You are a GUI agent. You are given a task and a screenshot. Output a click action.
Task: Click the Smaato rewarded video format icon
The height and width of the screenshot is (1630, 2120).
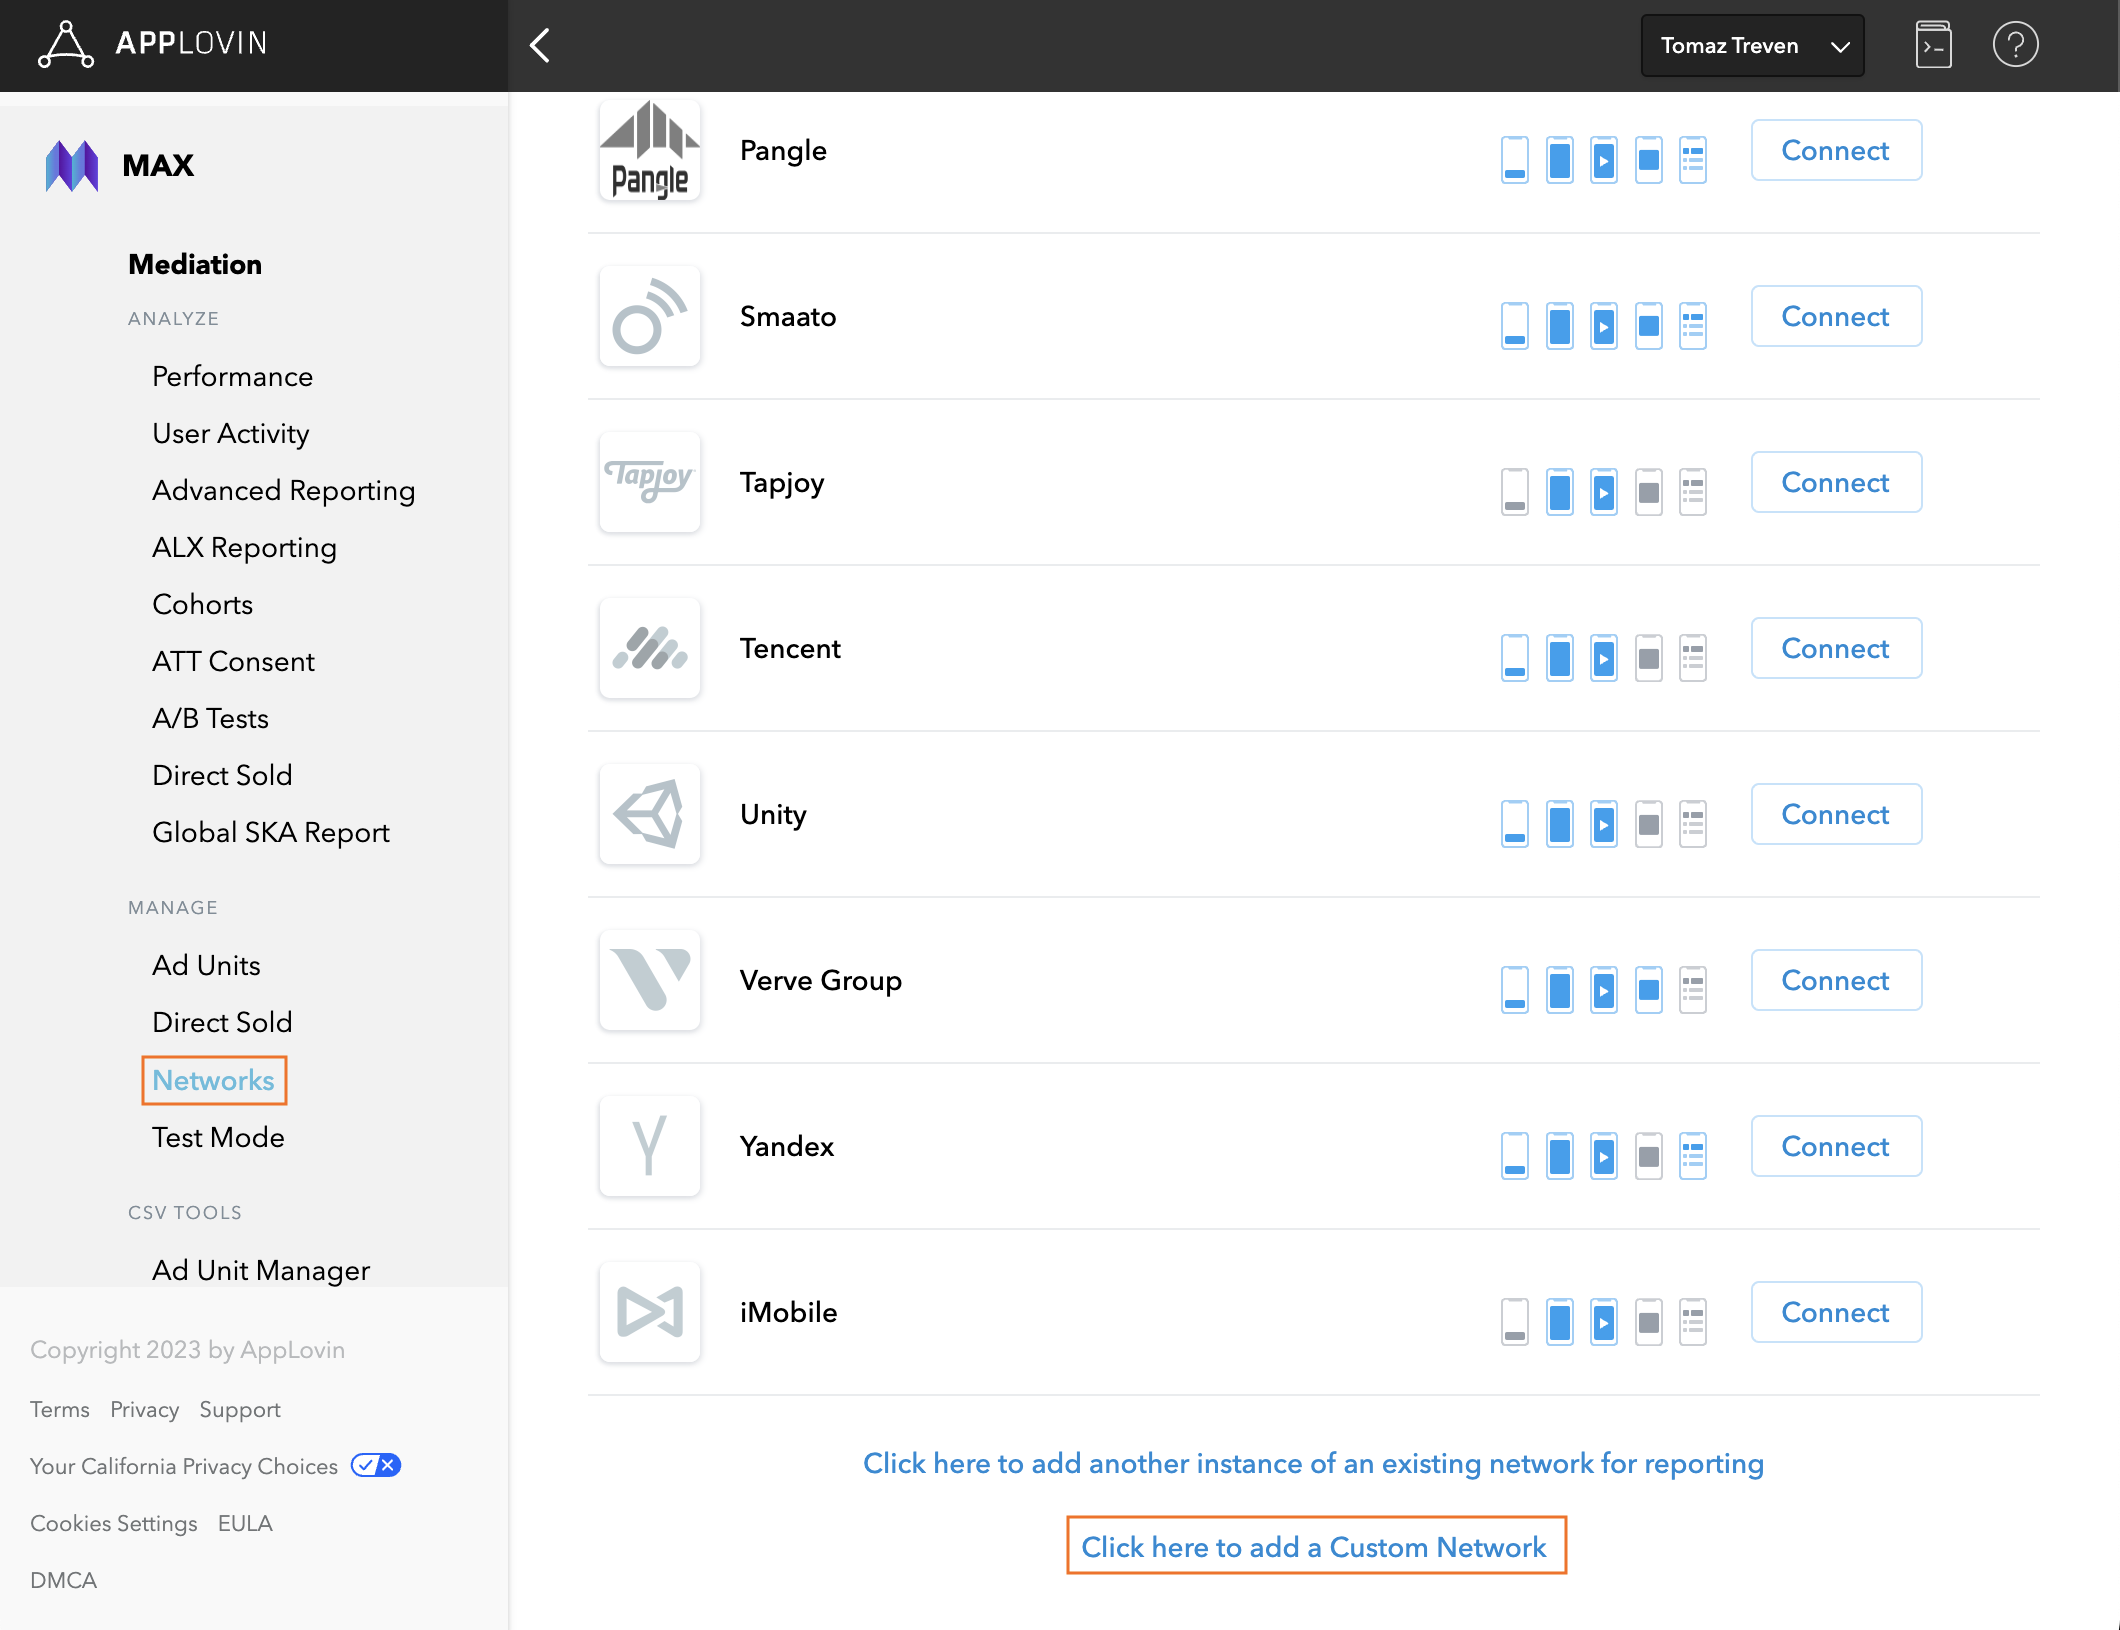point(1603,325)
